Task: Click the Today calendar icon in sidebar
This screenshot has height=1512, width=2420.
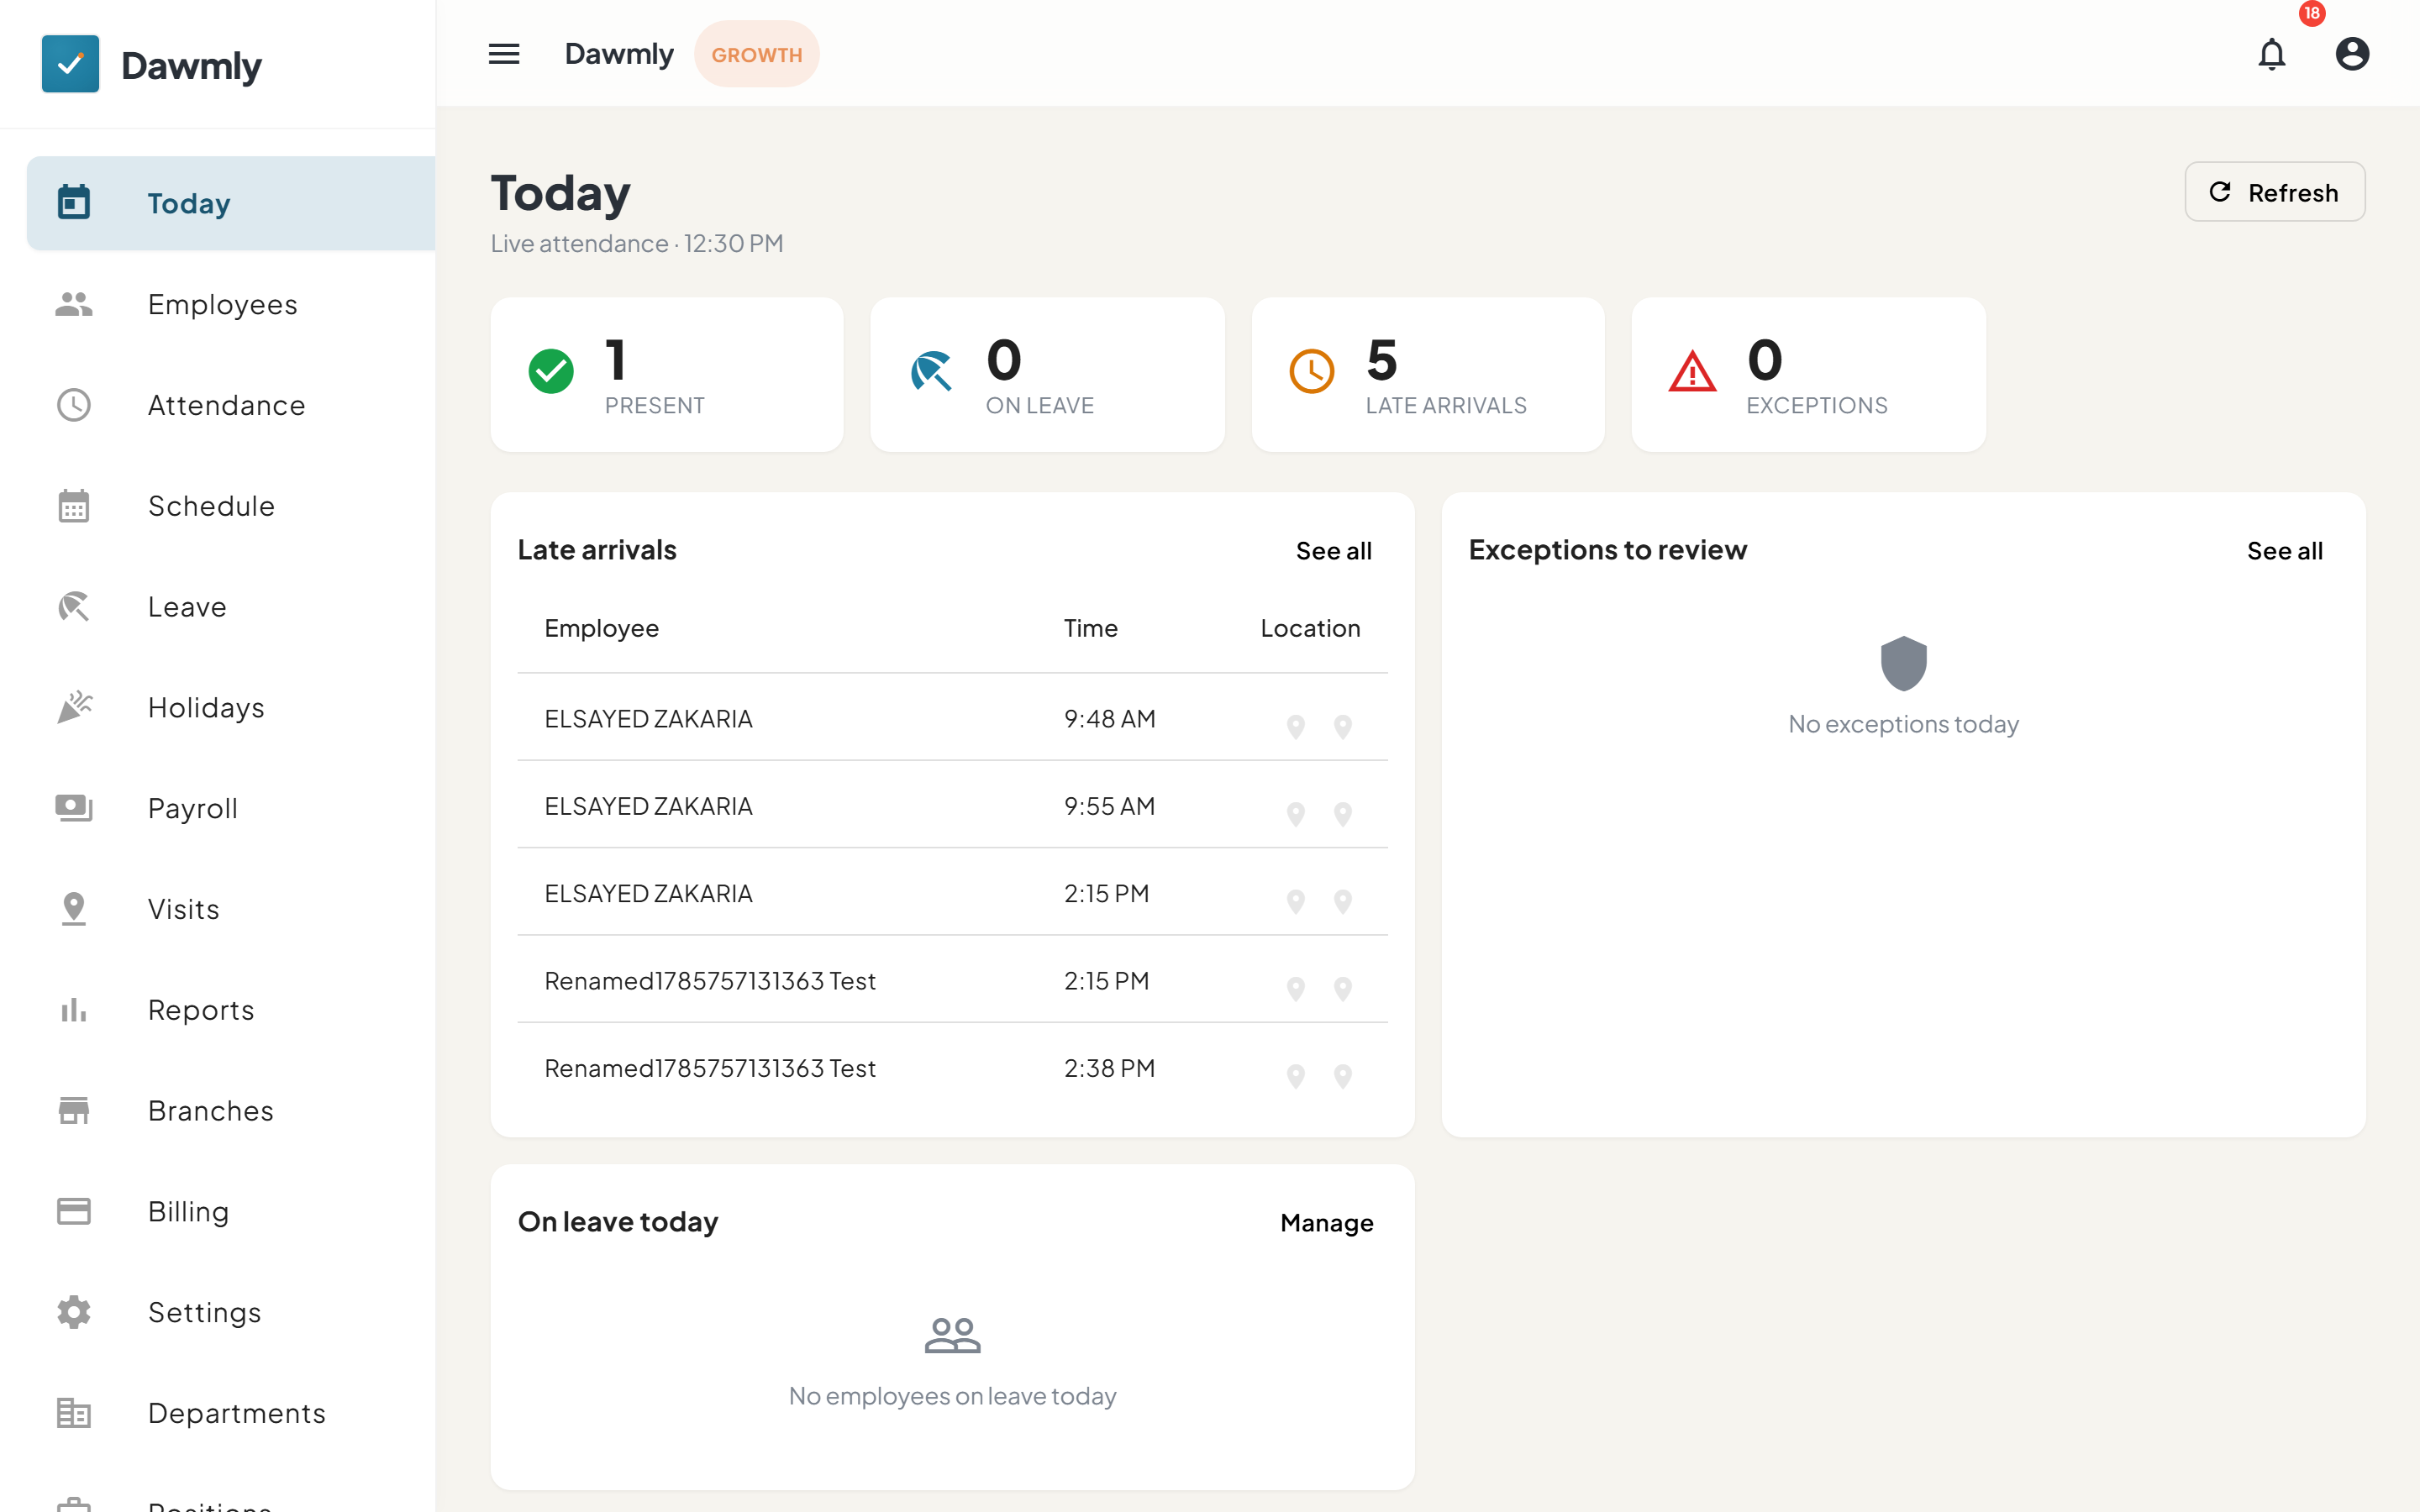Action: coord(74,202)
